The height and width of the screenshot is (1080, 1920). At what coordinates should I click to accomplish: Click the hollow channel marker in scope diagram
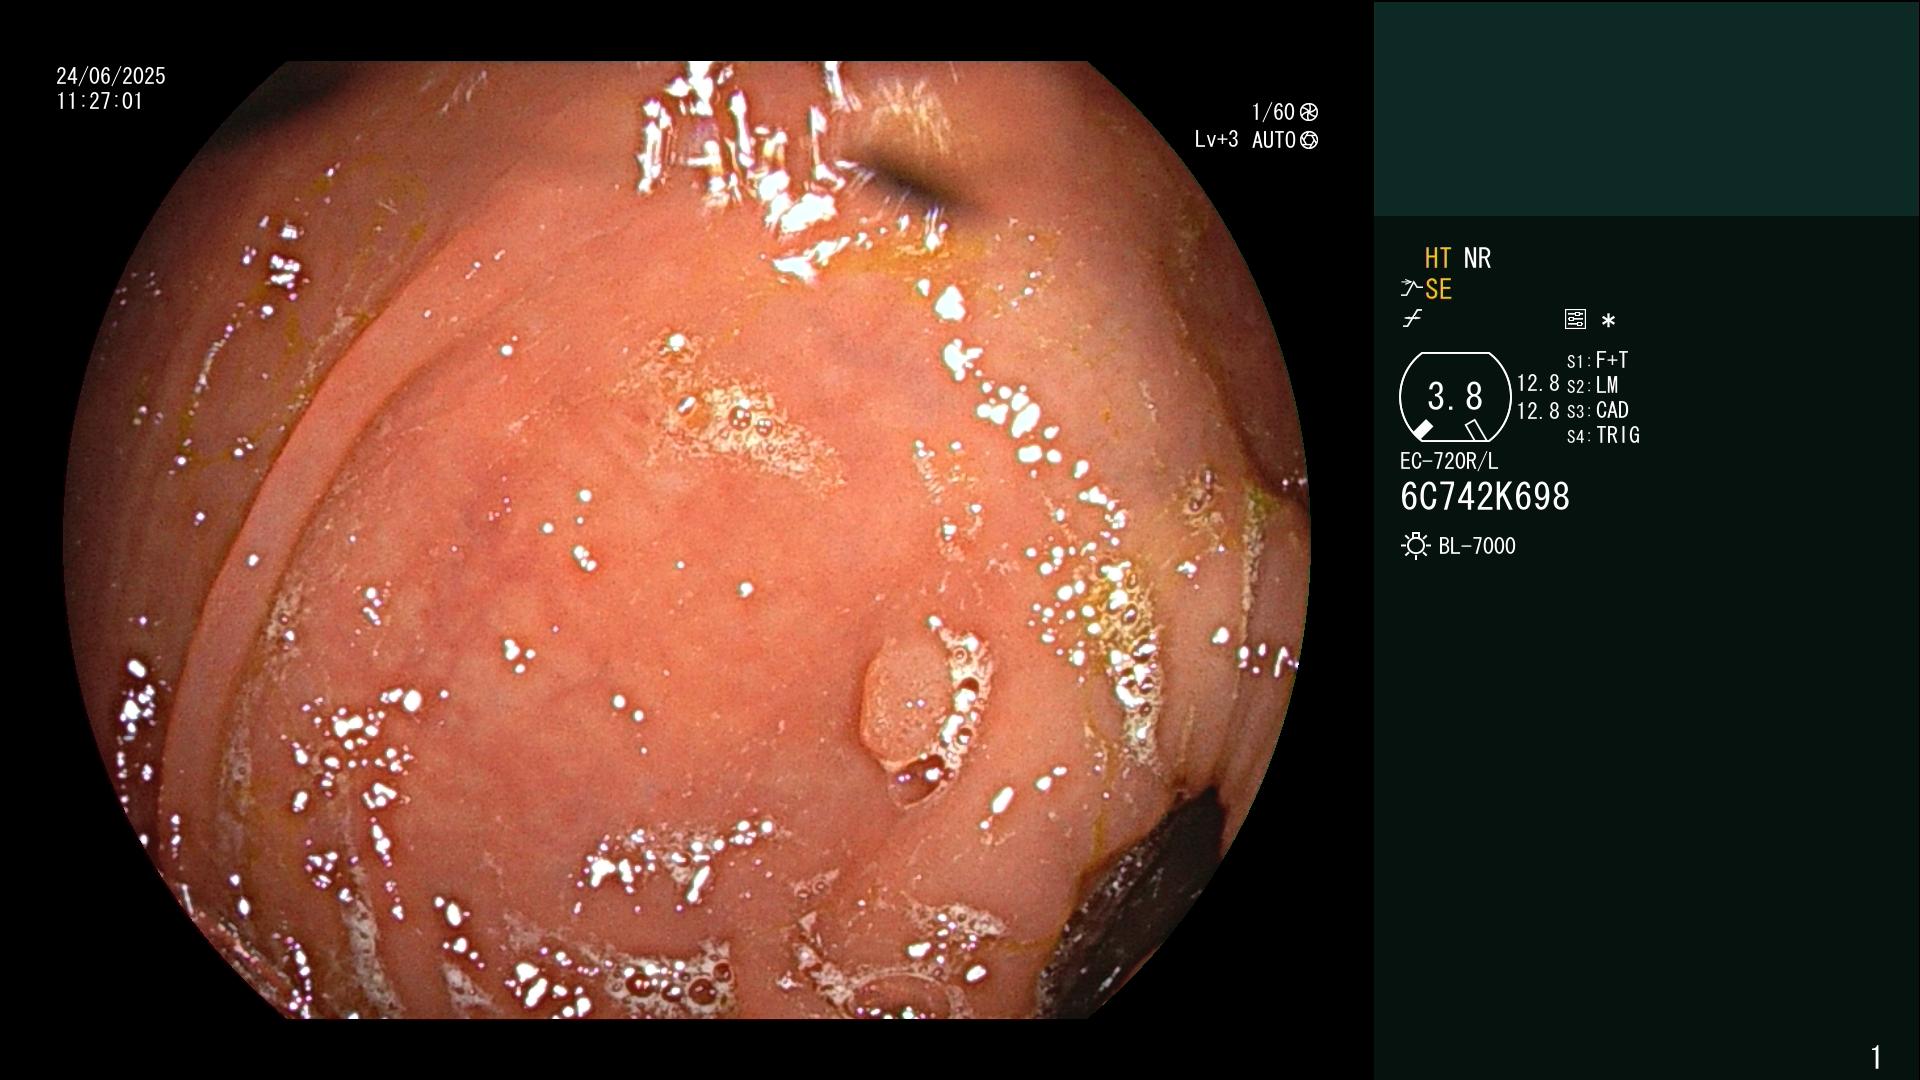coord(1476,430)
